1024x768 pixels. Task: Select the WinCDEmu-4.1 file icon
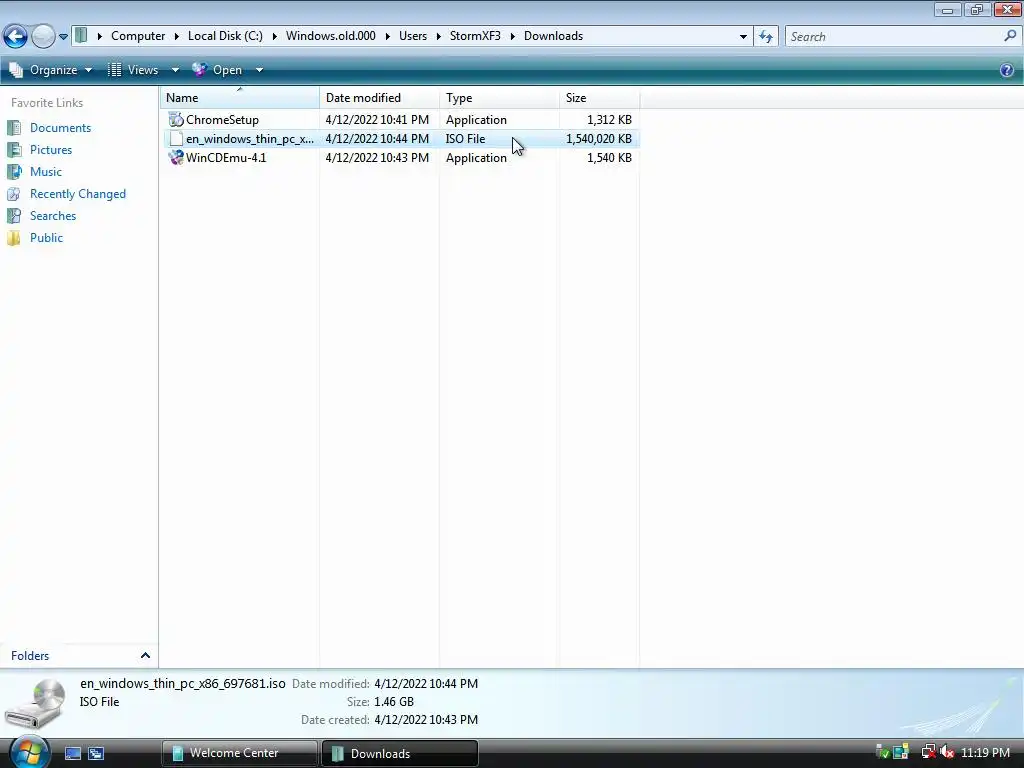click(x=176, y=157)
